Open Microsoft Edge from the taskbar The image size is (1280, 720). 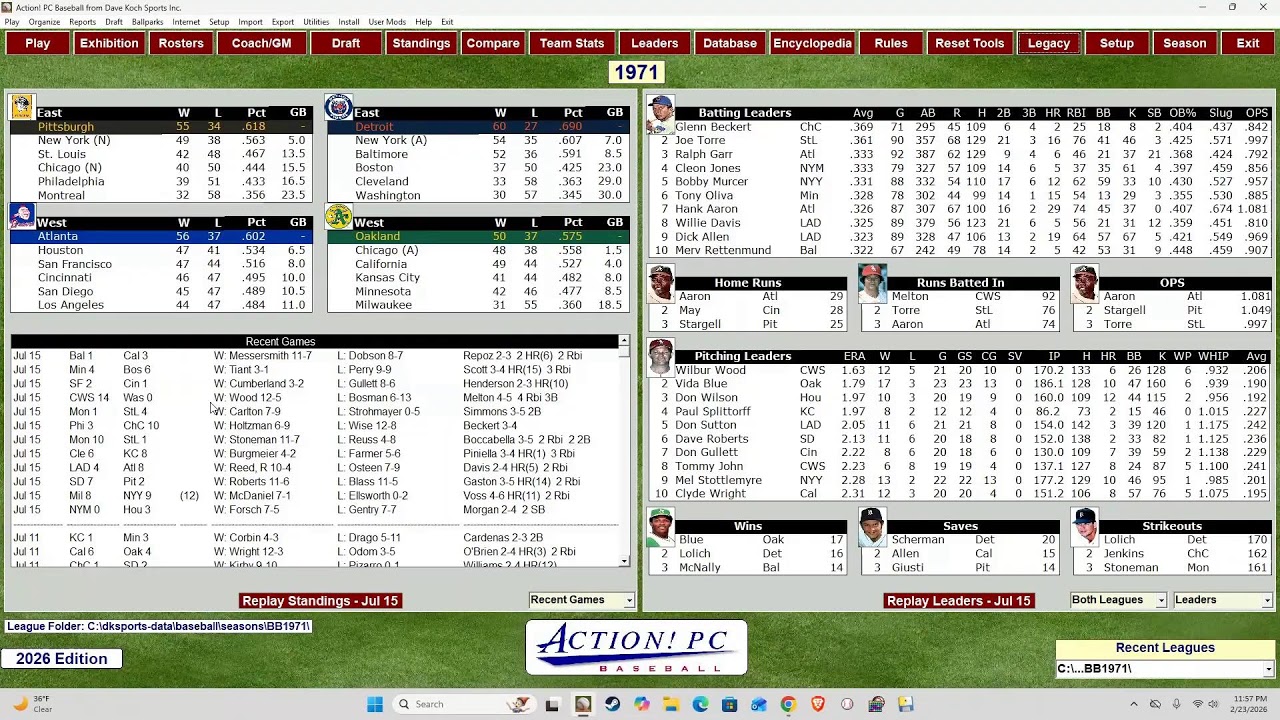click(x=700, y=704)
